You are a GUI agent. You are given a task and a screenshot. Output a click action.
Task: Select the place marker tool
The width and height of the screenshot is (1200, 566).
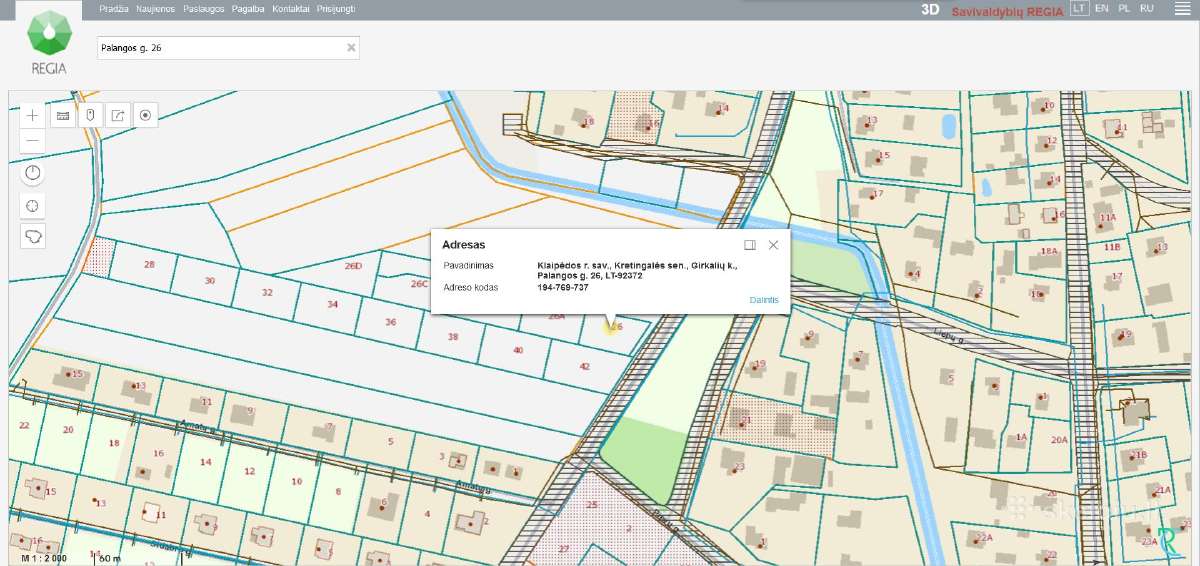click(x=90, y=116)
